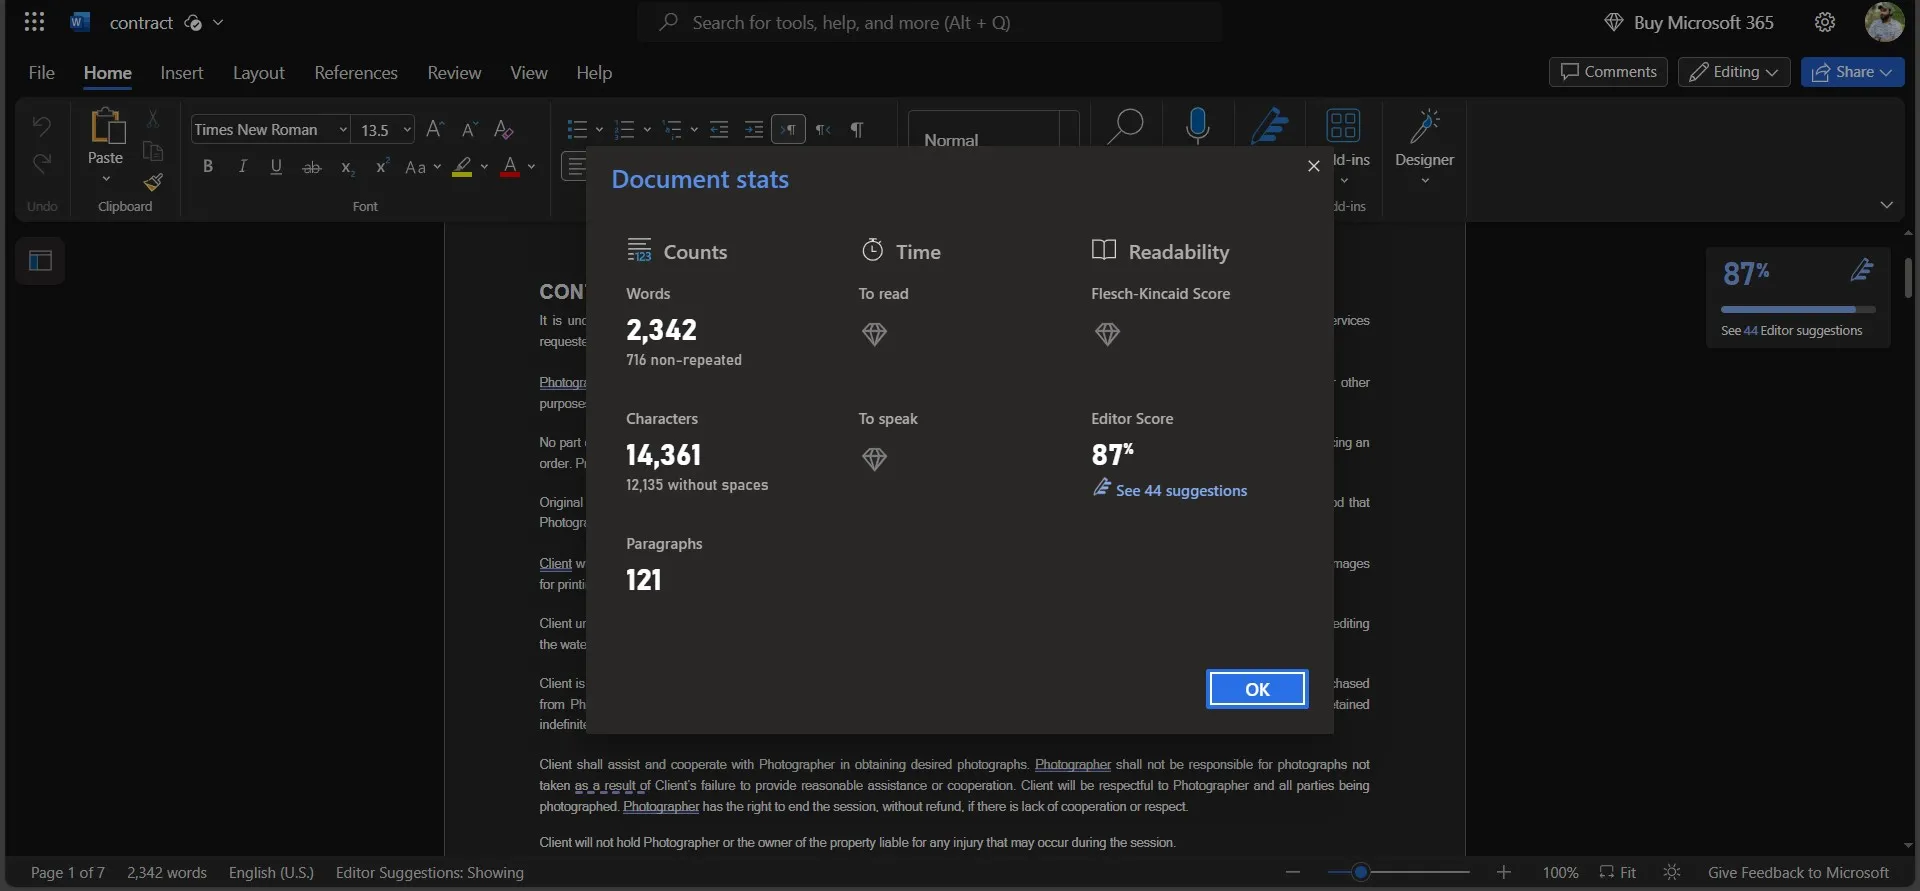The width and height of the screenshot is (1920, 891).
Task: Click the Clear Formatting icon
Action: 504,130
